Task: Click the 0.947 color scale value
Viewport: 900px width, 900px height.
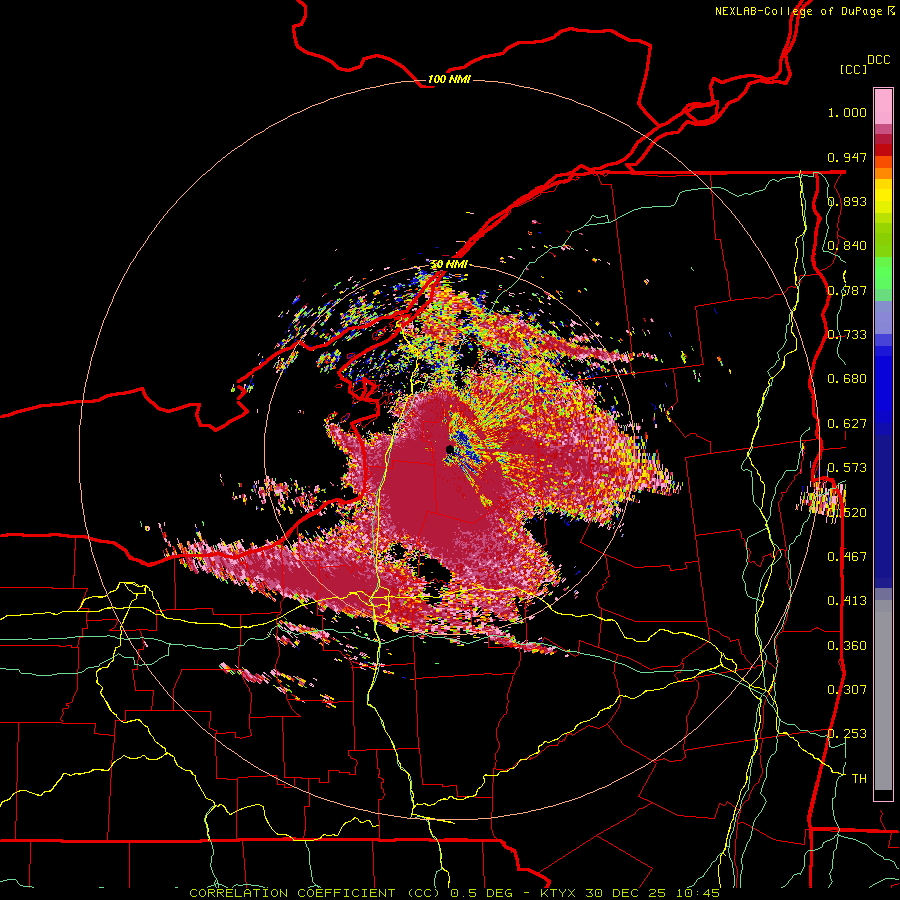Action: [847, 157]
